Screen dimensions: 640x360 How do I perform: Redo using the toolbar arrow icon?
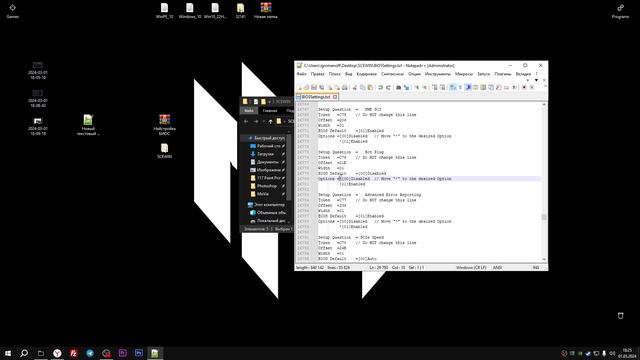point(388,87)
